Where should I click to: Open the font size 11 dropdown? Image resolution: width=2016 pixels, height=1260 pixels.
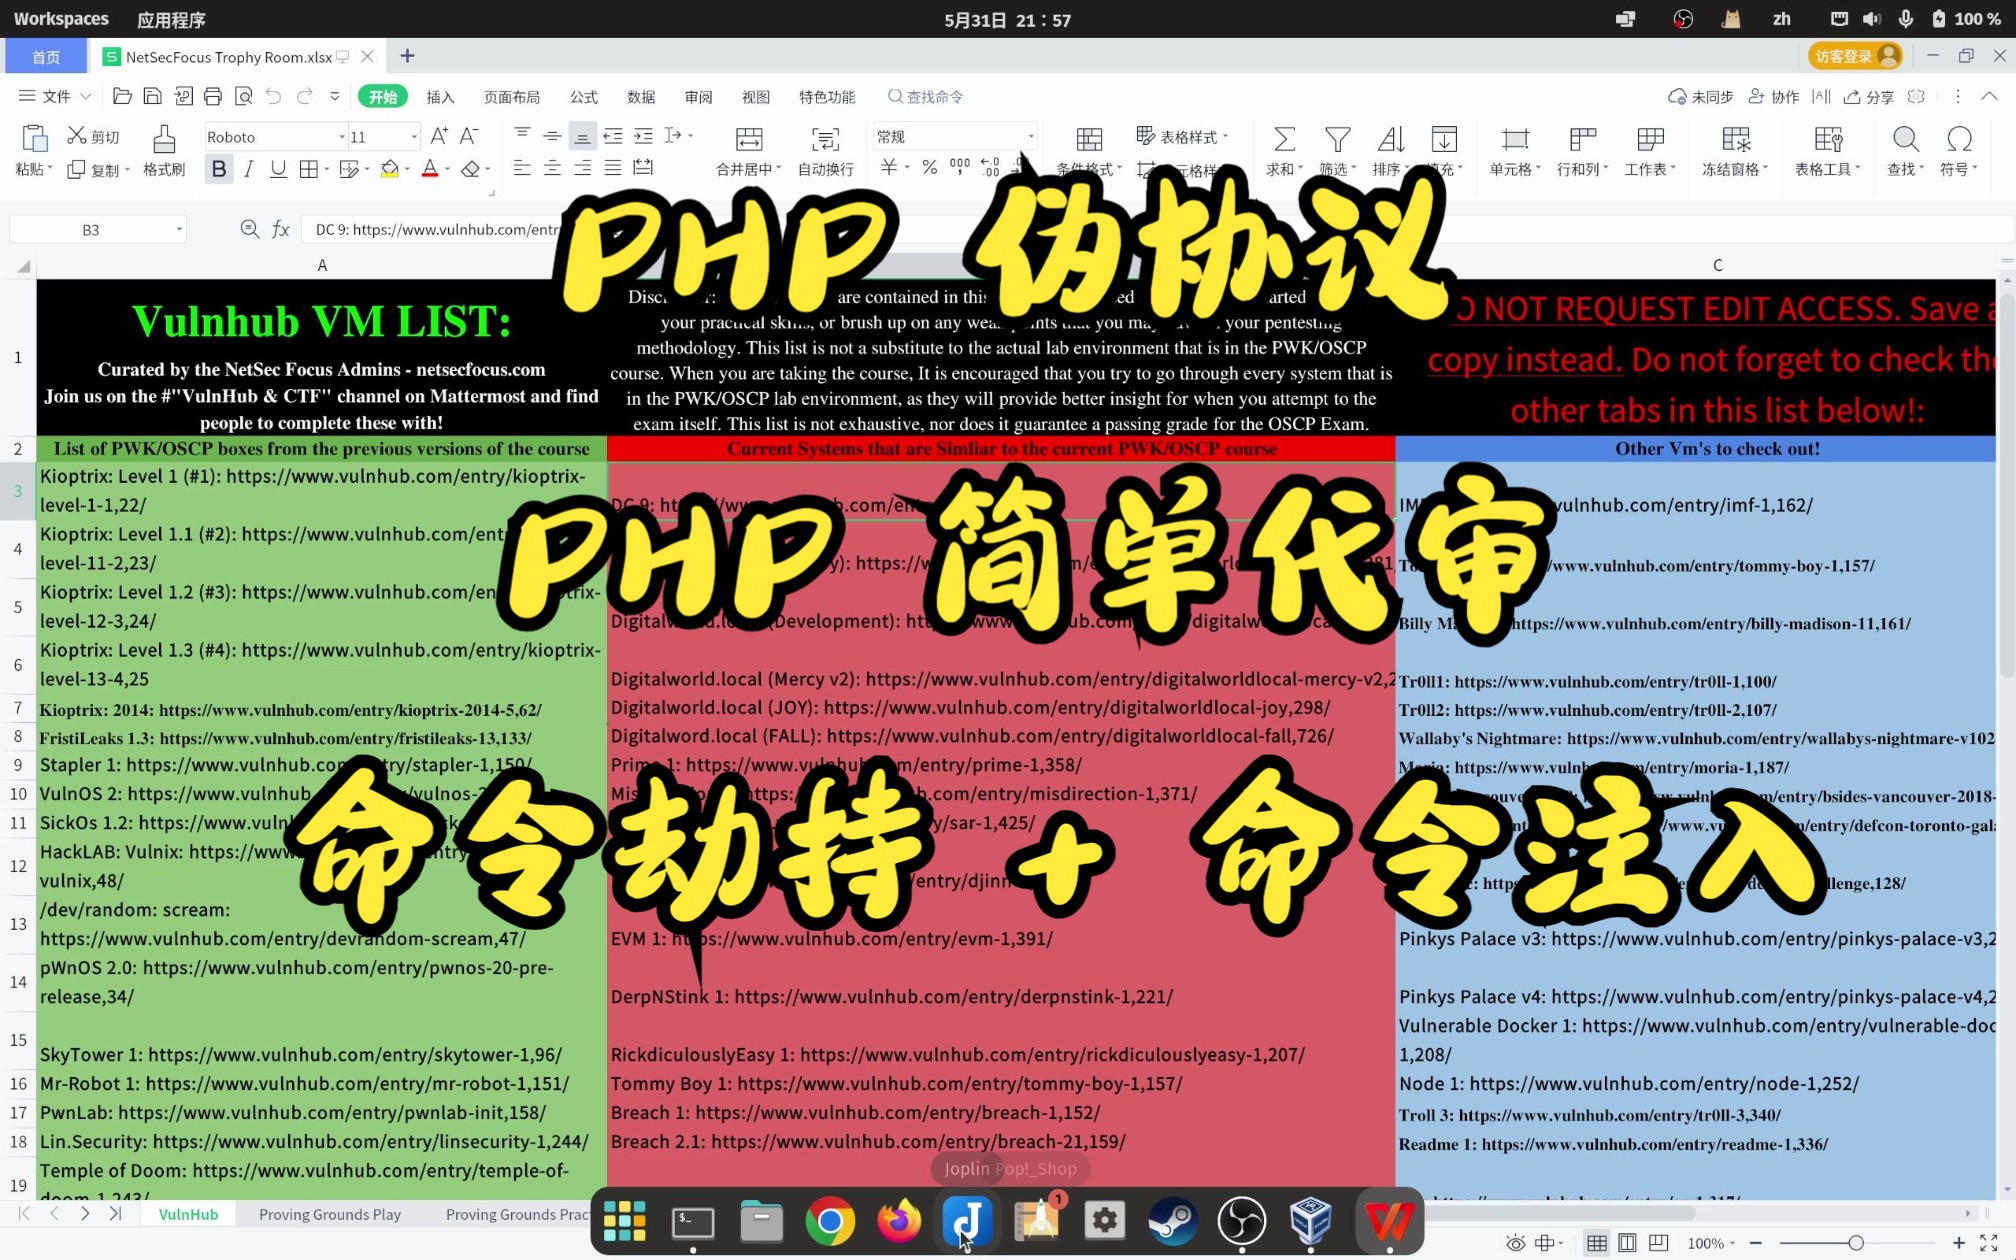[x=414, y=137]
